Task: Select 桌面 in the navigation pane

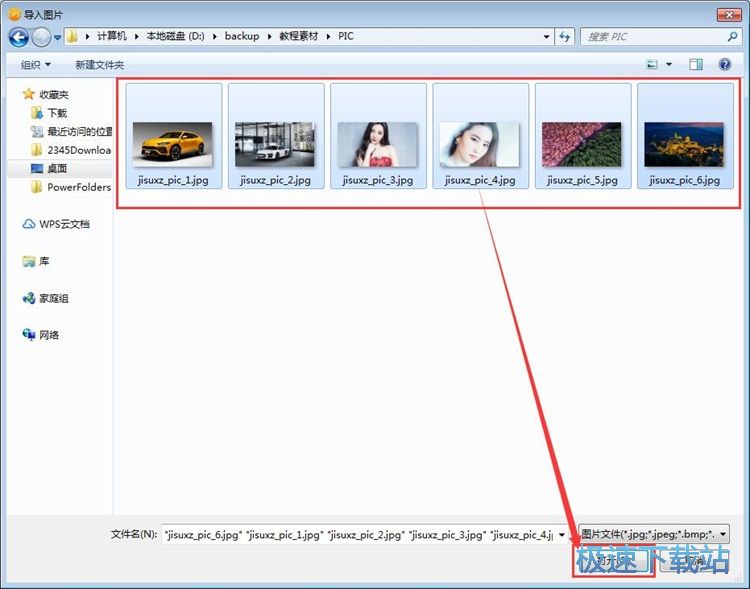Action: [x=57, y=168]
